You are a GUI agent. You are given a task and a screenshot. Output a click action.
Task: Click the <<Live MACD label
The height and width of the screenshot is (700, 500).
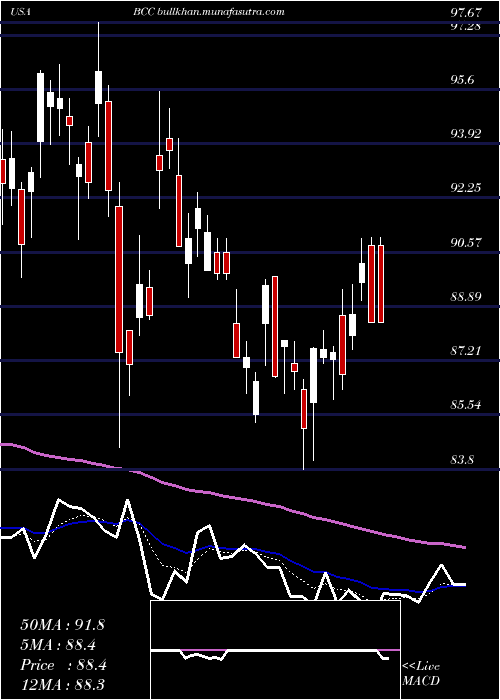coord(421,674)
